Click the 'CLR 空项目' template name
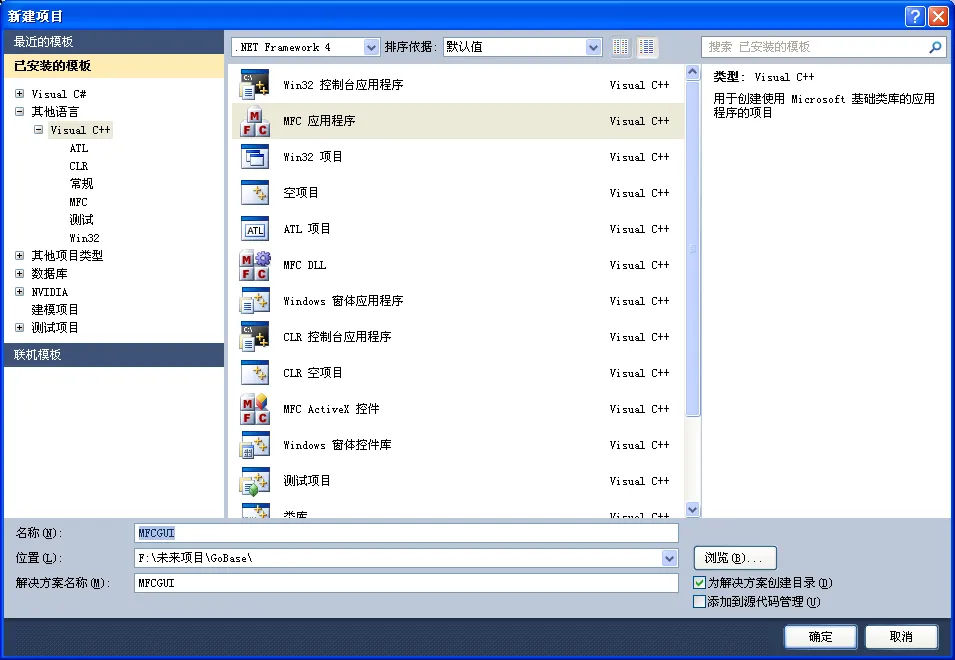Viewport: 955px width, 660px height. coord(312,373)
